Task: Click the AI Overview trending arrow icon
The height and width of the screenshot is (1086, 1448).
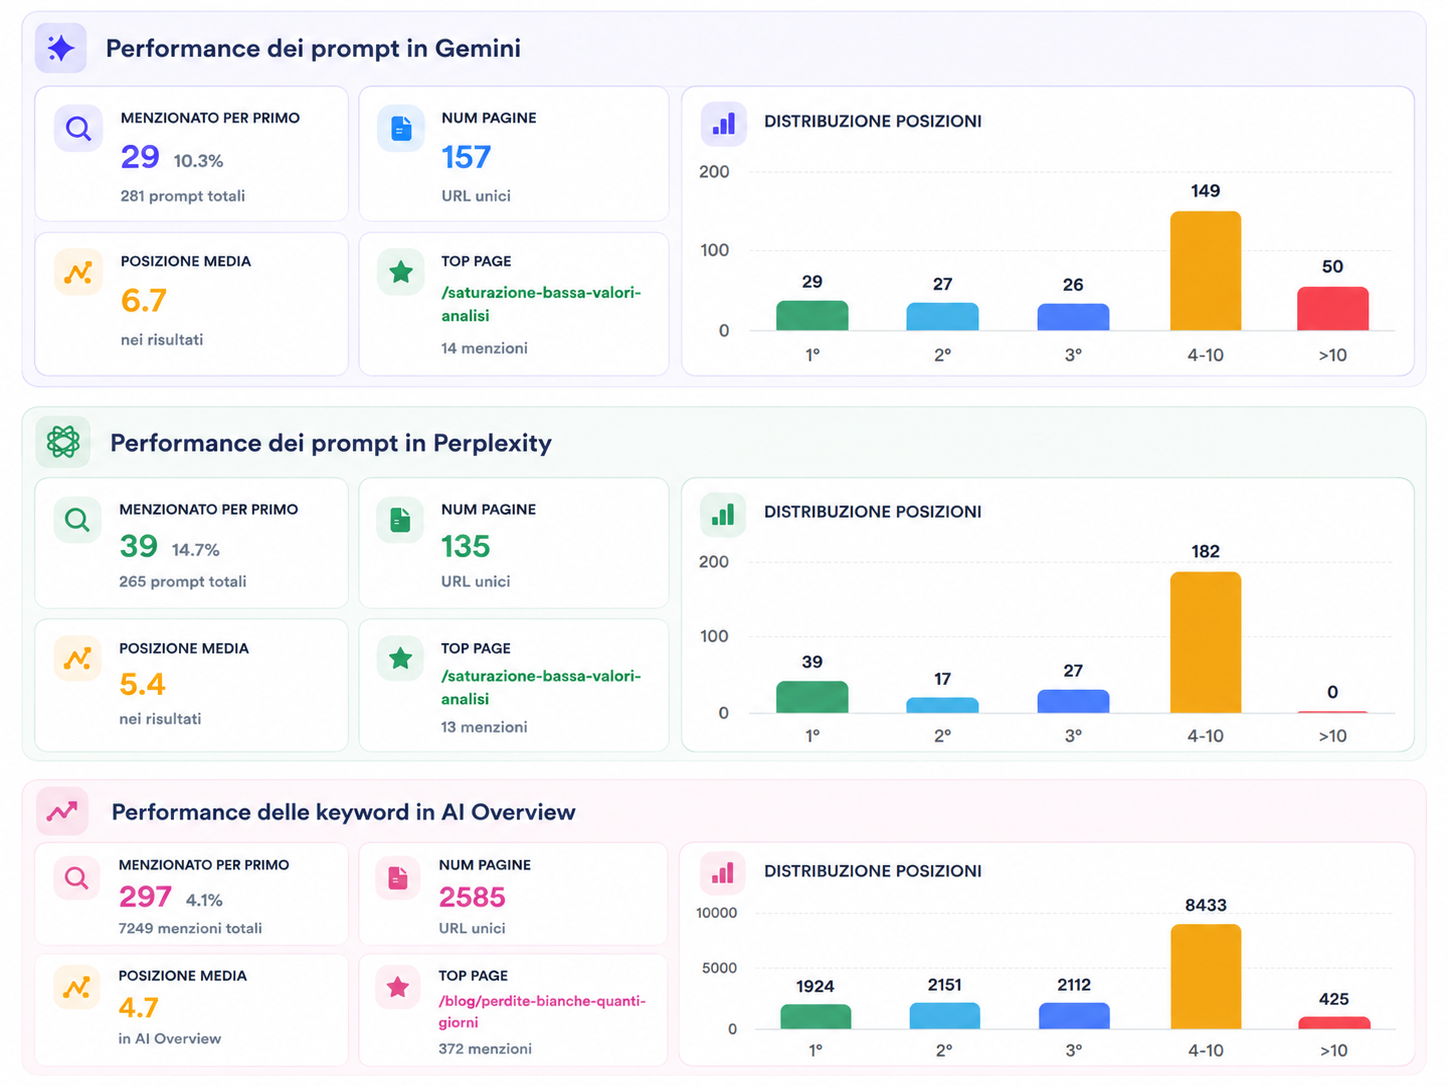Action: [x=62, y=811]
